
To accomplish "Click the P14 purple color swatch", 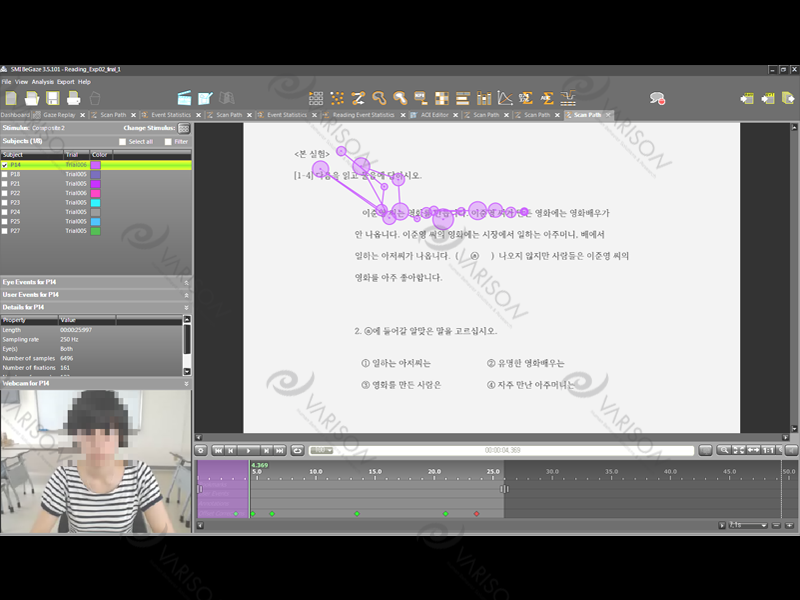I will [x=95, y=165].
